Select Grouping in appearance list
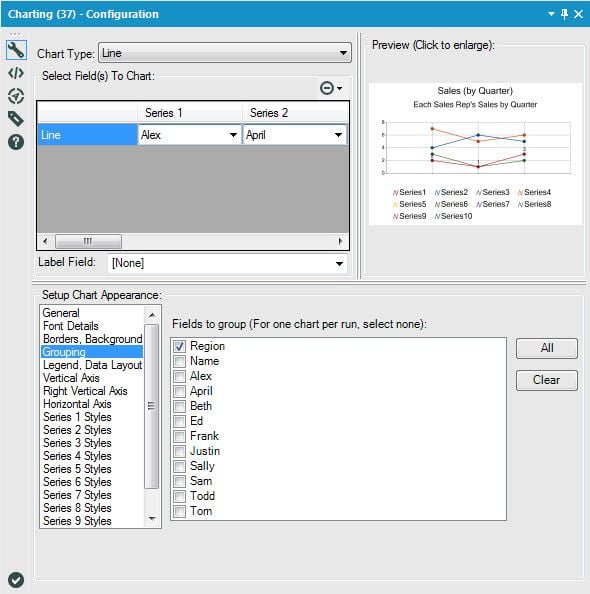 point(92,352)
